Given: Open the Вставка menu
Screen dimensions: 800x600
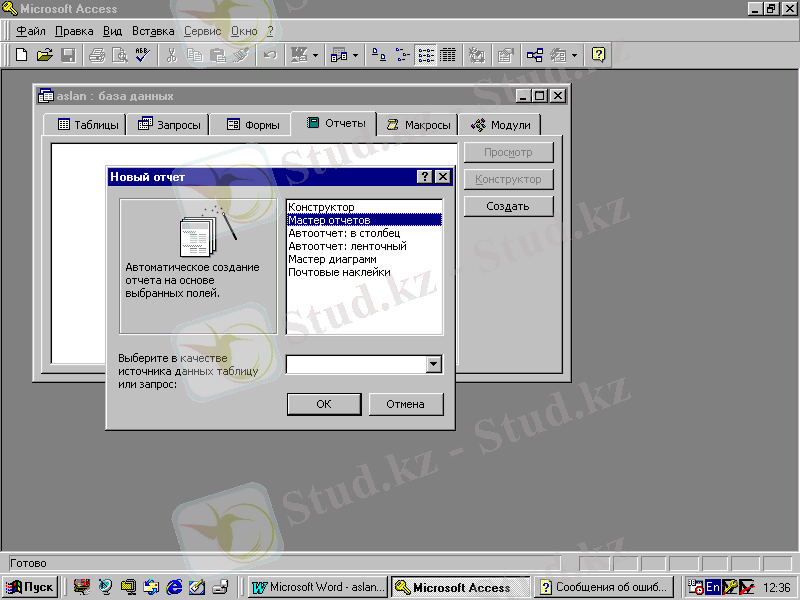Looking at the screenshot, I should (153, 31).
